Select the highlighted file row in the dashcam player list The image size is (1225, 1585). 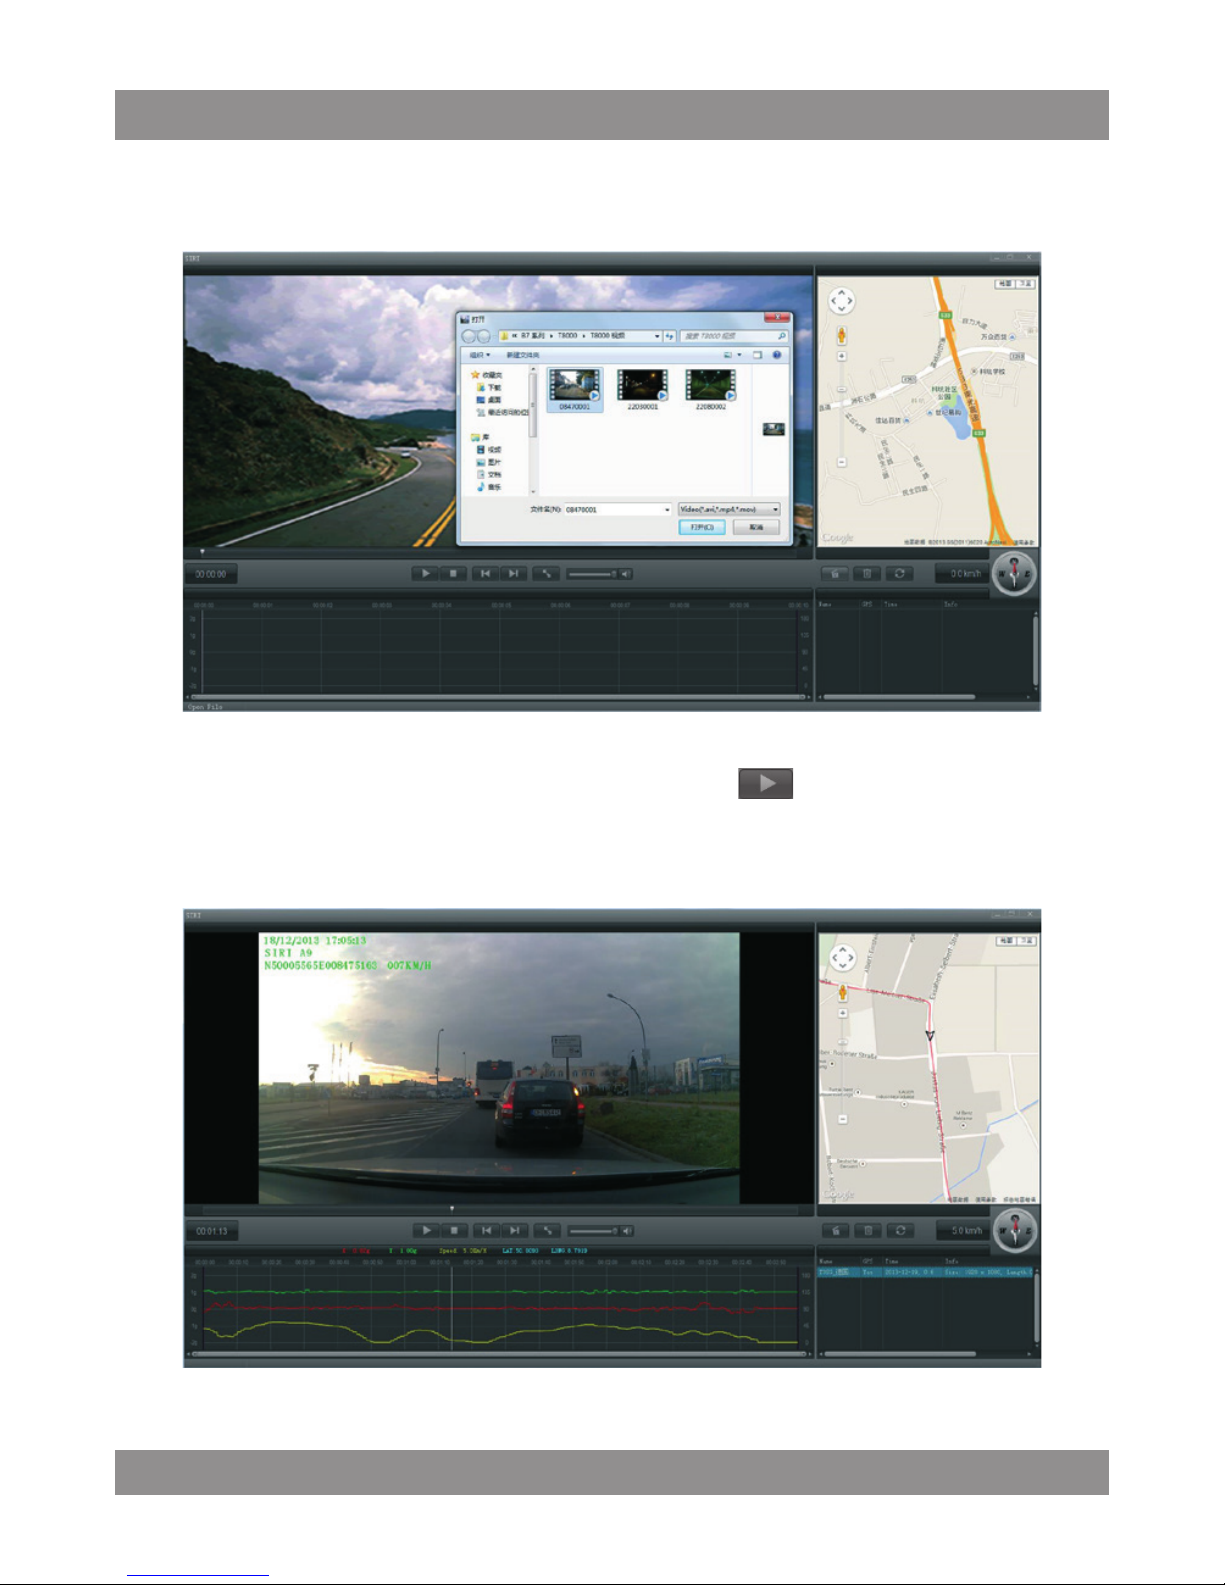pyautogui.click(x=925, y=1272)
